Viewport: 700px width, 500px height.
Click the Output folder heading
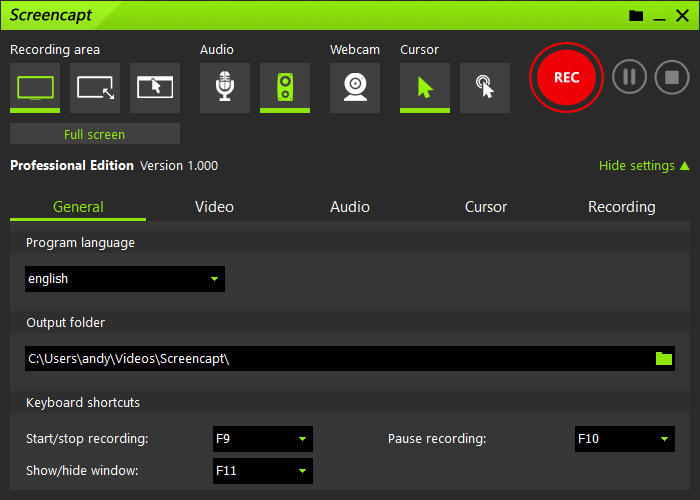pyautogui.click(x=66, y=323)
